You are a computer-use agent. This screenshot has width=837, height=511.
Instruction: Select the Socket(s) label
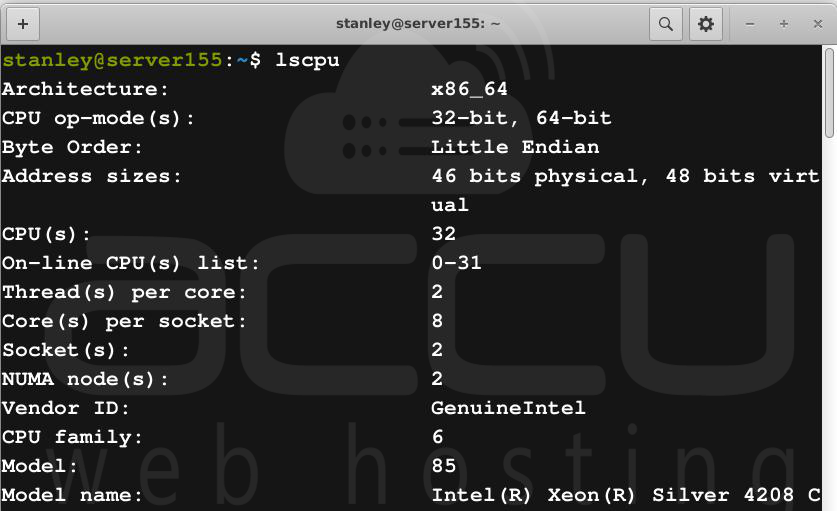click(66, 350)
